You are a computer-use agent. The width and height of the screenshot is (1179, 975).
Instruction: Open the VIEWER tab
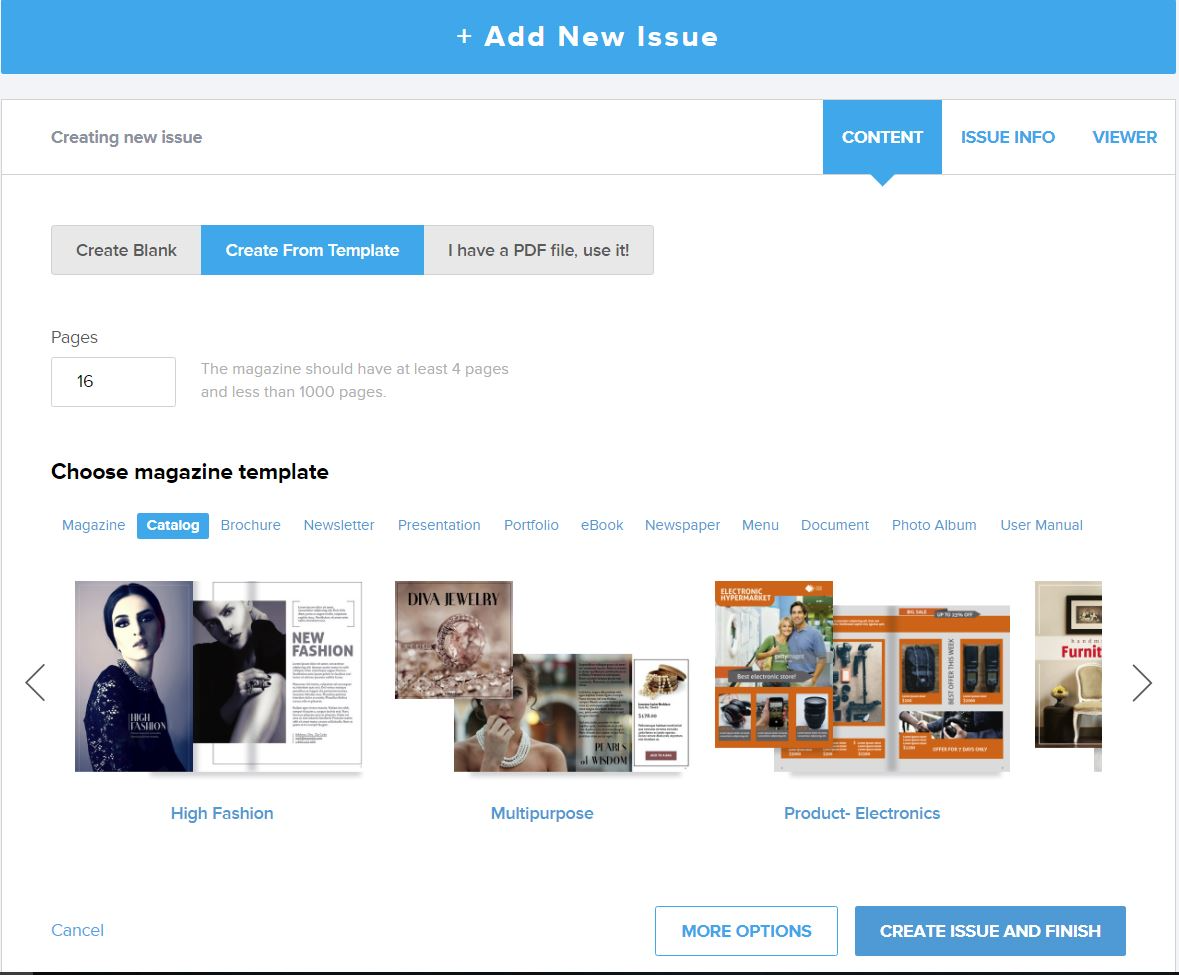(x=1124, y=137)
